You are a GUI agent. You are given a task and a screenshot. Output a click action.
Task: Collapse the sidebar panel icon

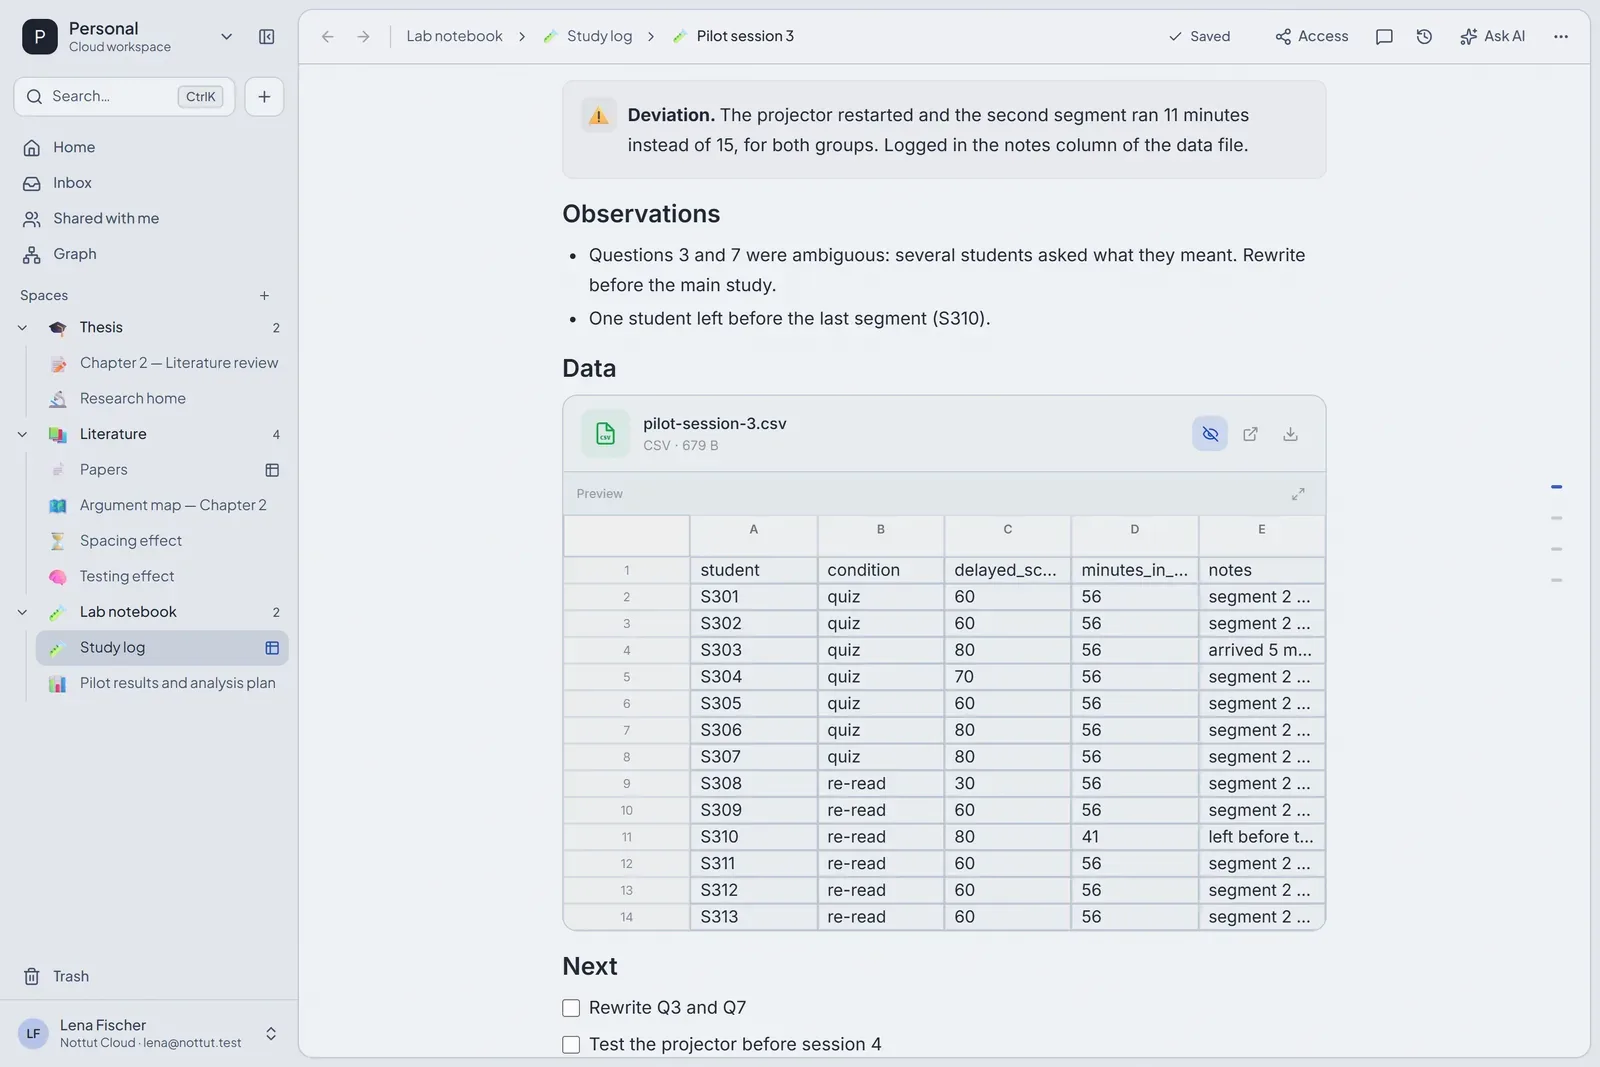click(x=266, y=37)
